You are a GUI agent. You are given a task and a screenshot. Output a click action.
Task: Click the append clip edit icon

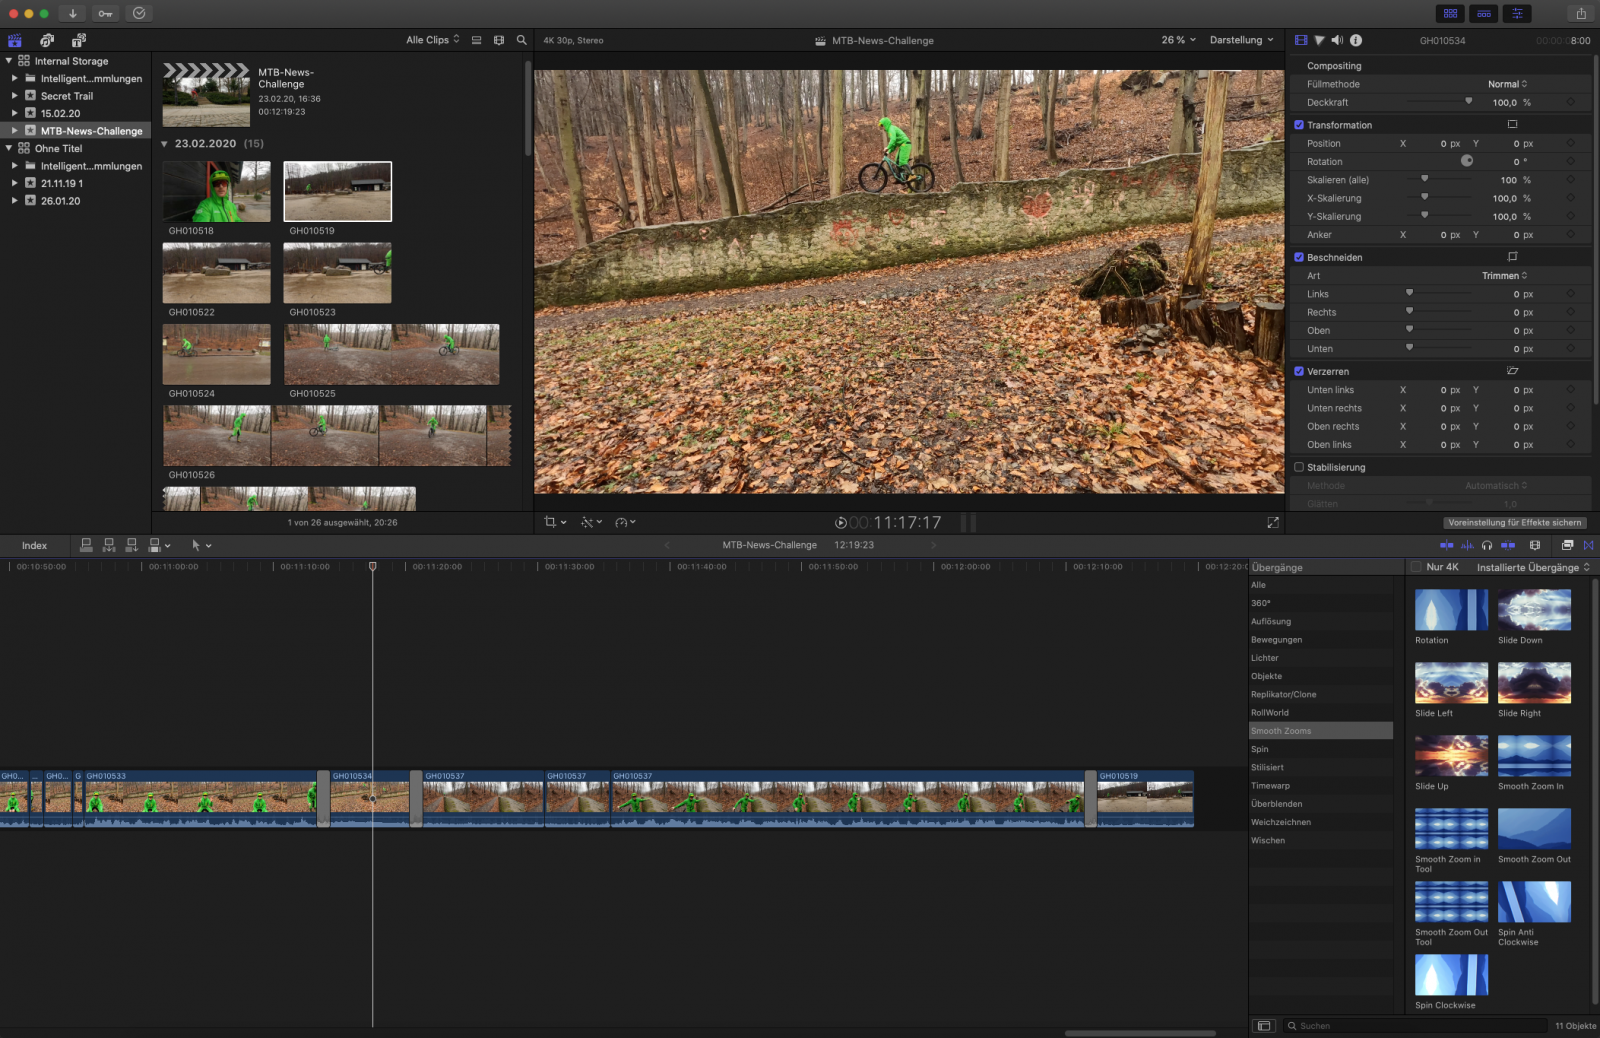[x=131, y=545]
